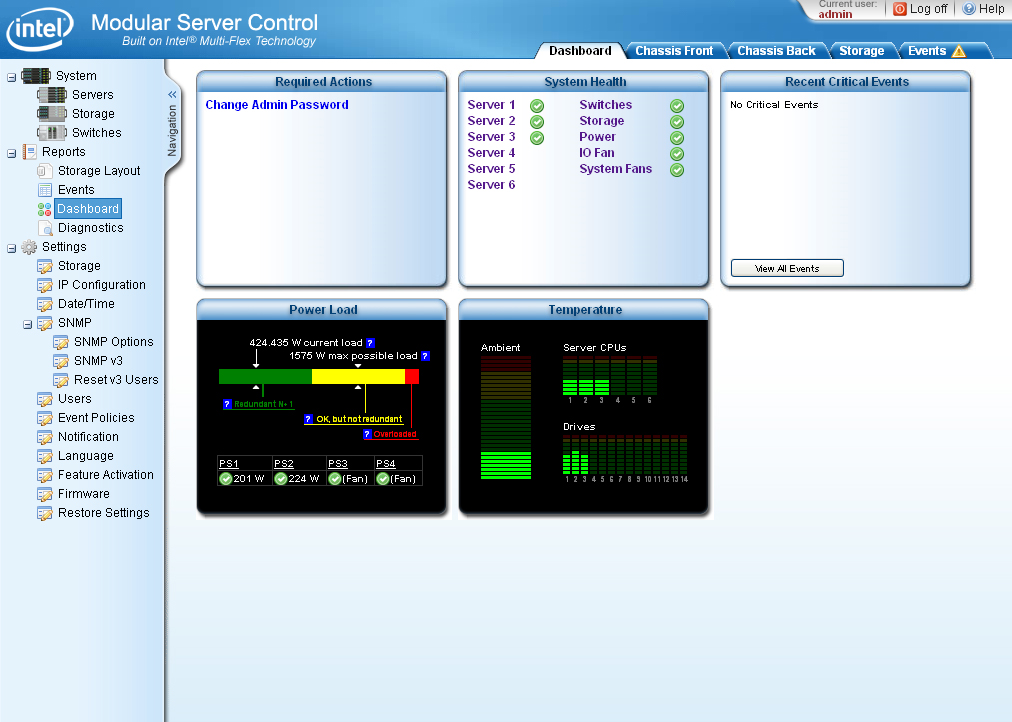Image resolution: width=1012 pixels, height=722 pixels.
Task: Click the help icon beside max possible load
Action: [x=425, y=356]
